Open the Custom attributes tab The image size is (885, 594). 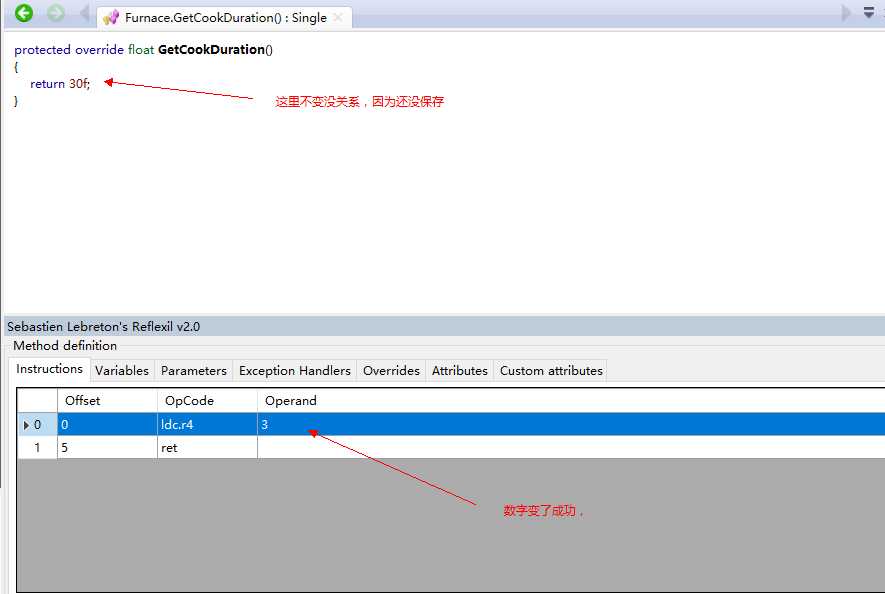551,370
